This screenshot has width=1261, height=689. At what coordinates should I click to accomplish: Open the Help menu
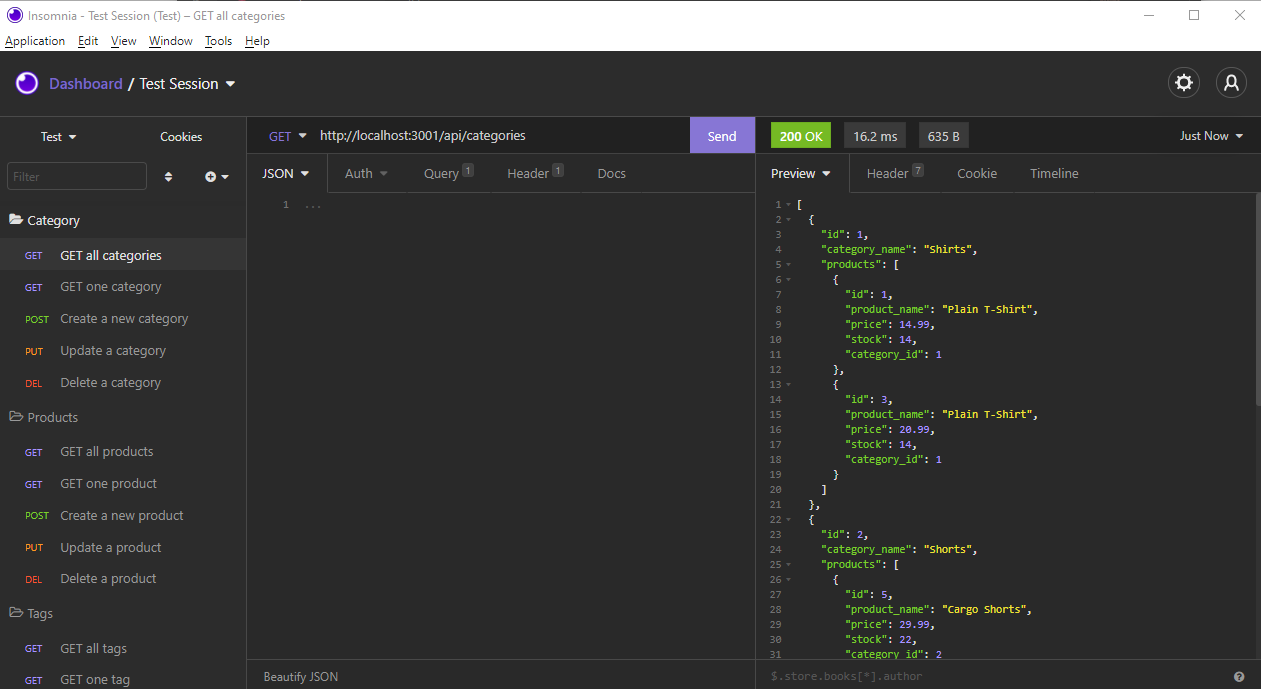tap(257, 41)
